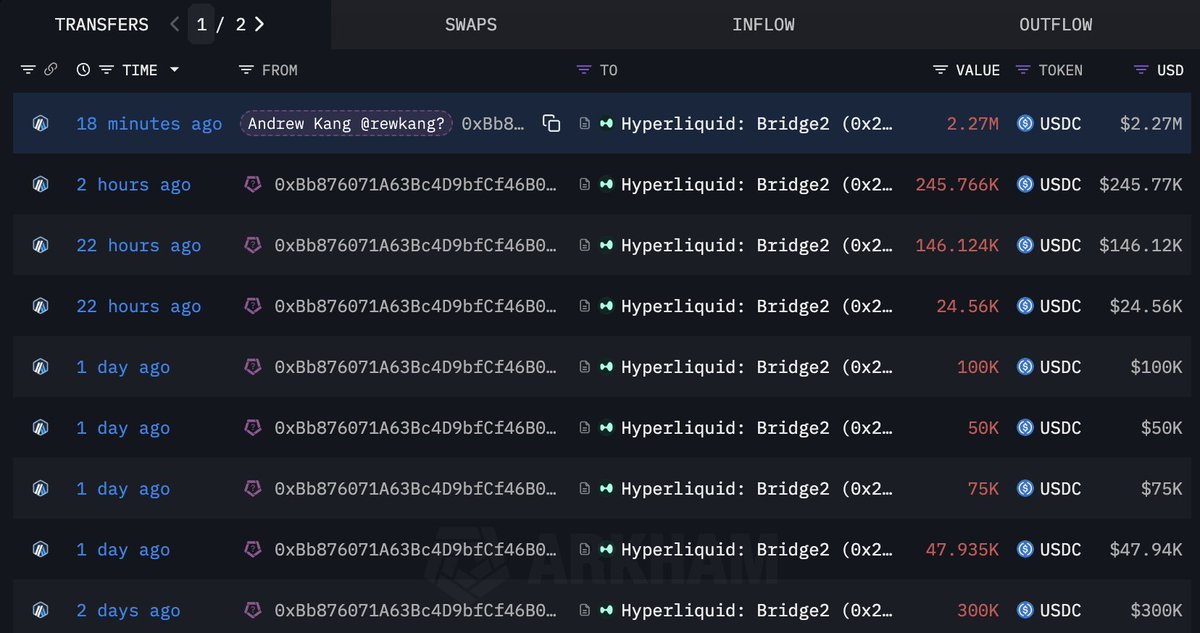Click USDC token icon in $300K row
Image resolution: width=1200 pixels, height=633 pixels.
click(1025, 611)
